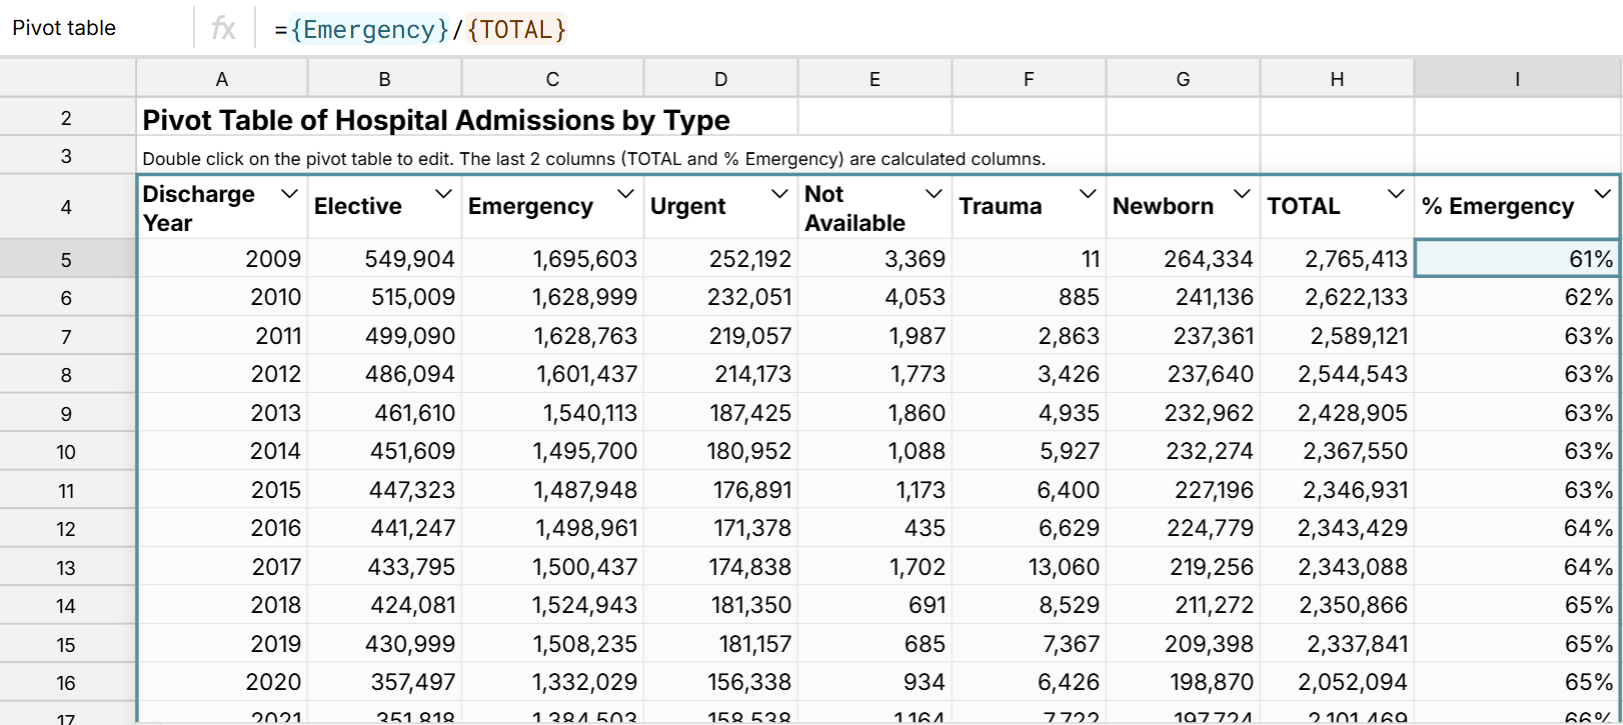The height and width of the screenshot is (725, 1623).
Task: Select column C header
Action: 552,79
